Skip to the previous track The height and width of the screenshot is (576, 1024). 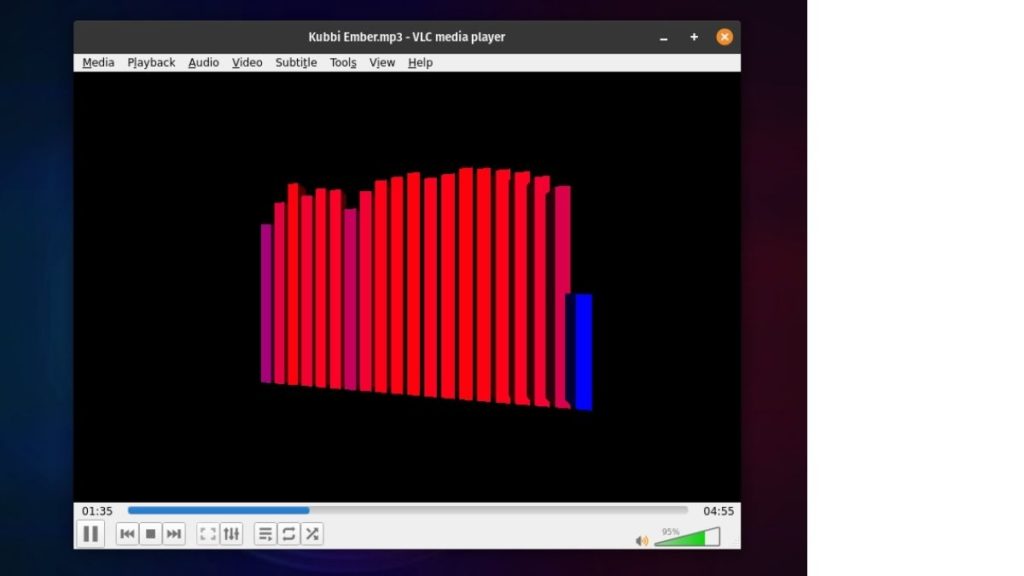[x=127, y=534]
